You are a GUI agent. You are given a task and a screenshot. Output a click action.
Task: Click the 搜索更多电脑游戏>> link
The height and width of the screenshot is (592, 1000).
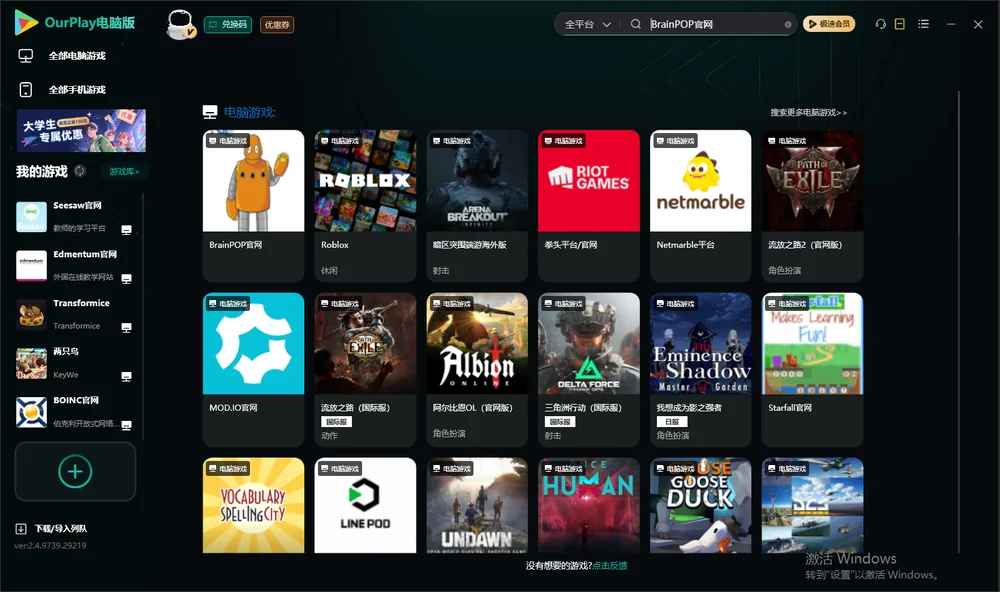[x=809, y=112]
